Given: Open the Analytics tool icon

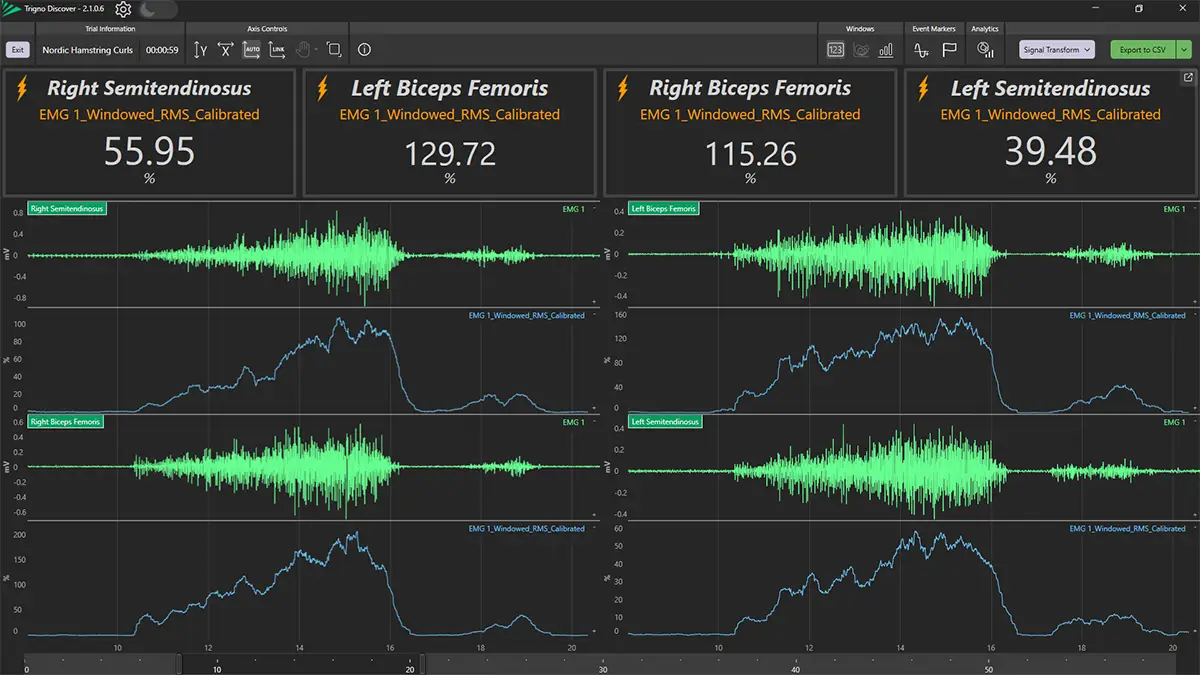Looking at the screenshot, I should tap(985, 50).
